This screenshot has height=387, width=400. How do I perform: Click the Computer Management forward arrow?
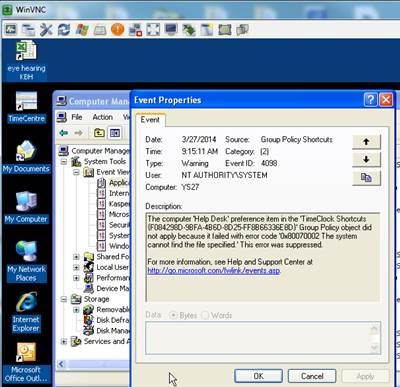[78, 133]
